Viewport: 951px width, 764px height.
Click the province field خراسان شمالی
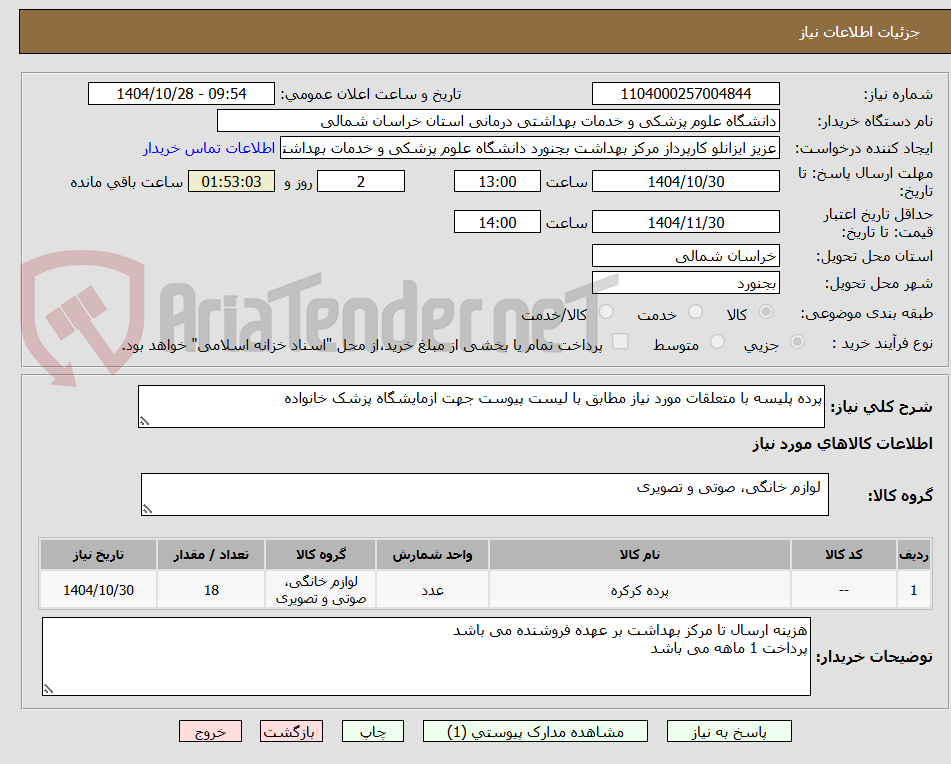point(685,256)
